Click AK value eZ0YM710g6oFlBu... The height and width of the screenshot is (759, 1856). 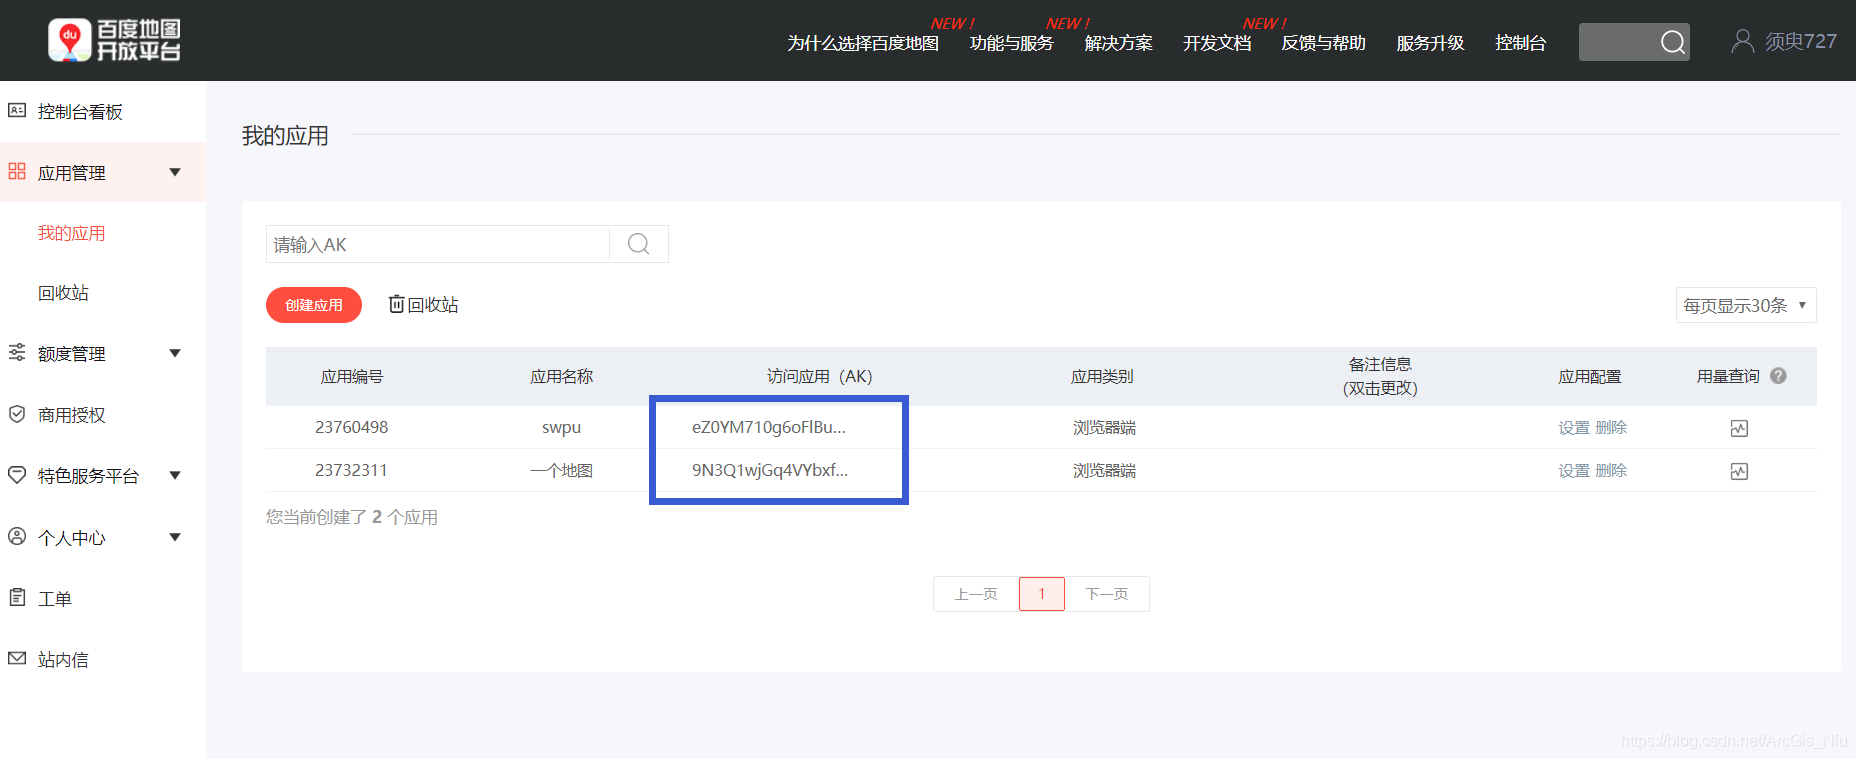pyautogui.click(x=769, y=427)
